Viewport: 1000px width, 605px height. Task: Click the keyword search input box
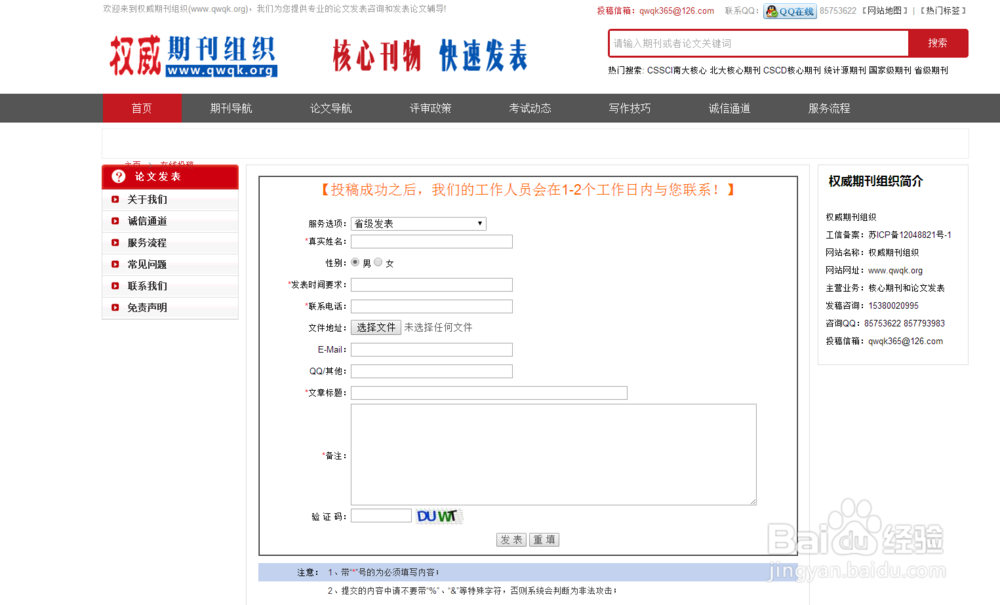[x=757, y=44]
